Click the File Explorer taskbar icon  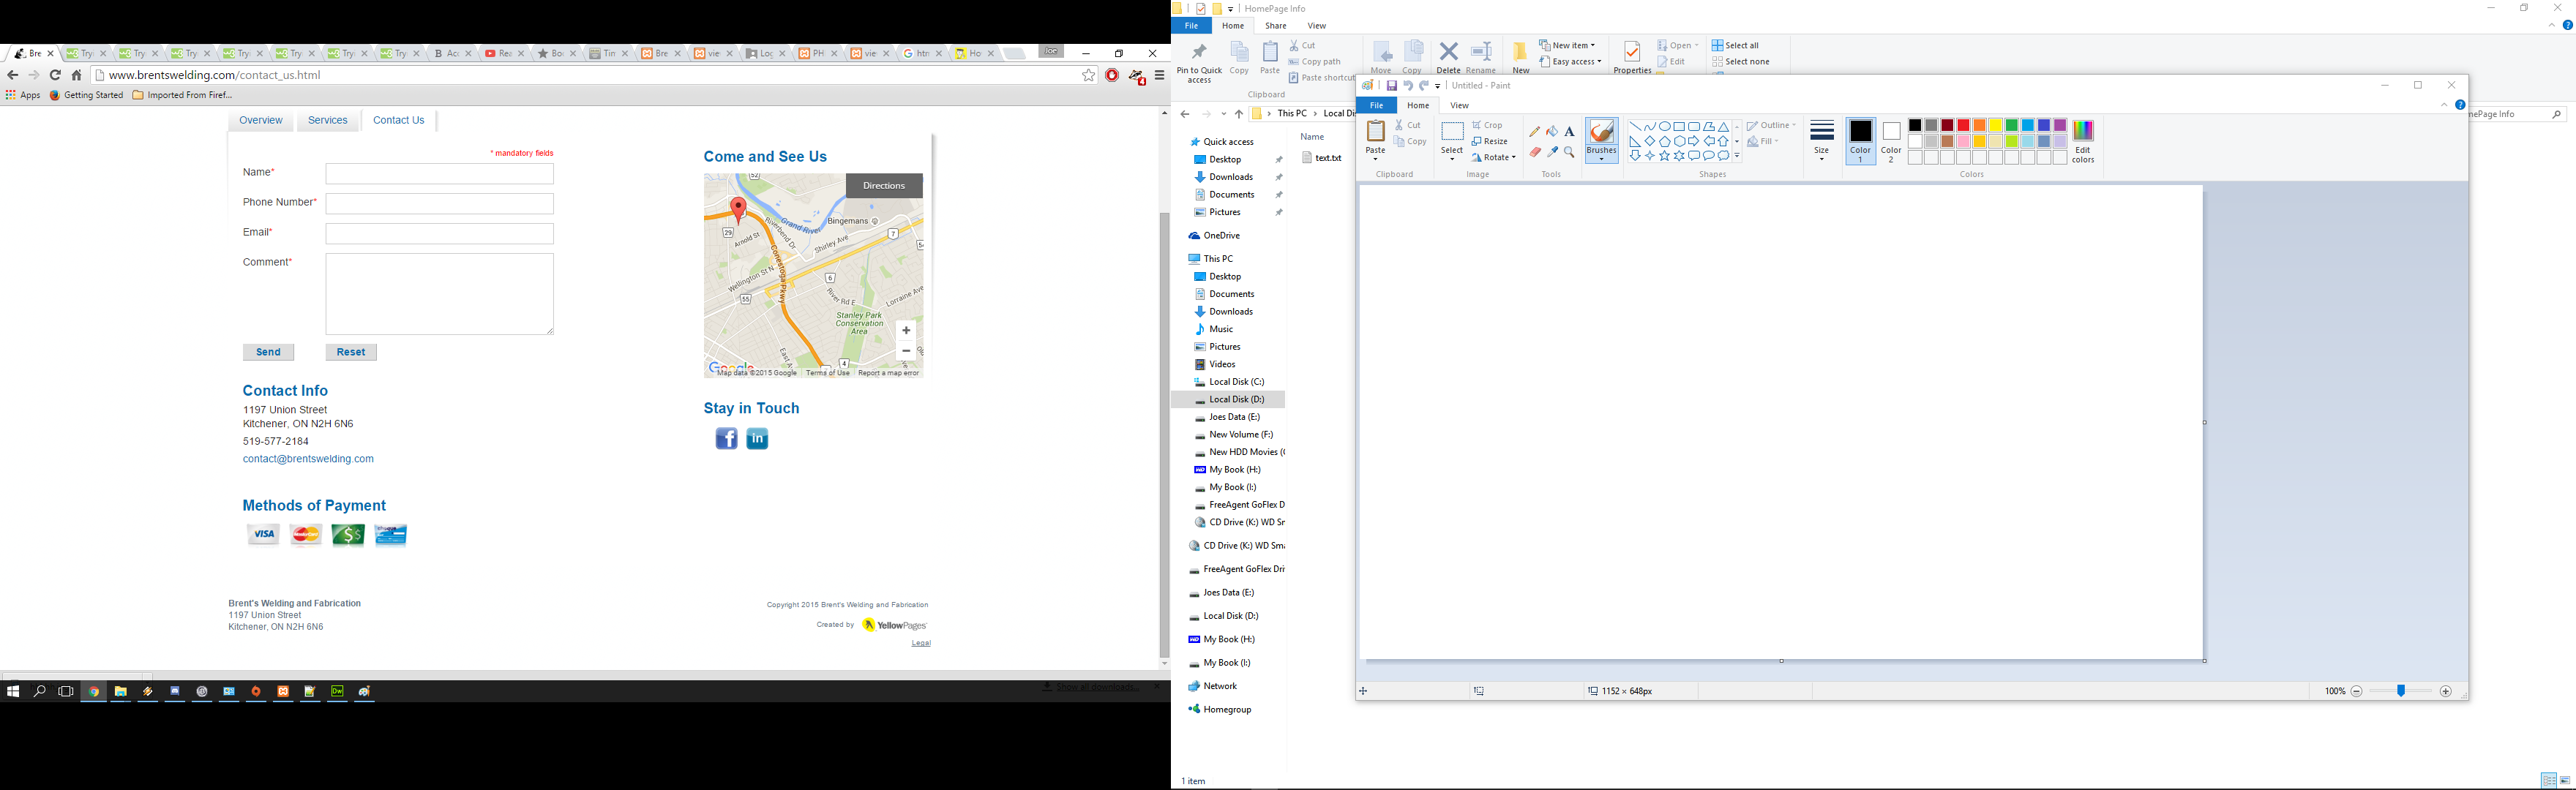(121, 691)
